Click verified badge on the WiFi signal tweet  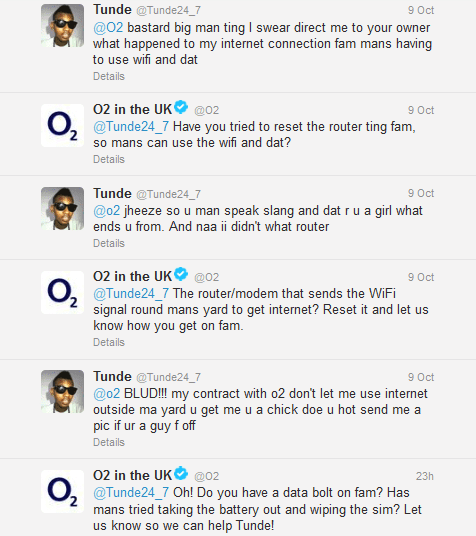click(181, 274)
